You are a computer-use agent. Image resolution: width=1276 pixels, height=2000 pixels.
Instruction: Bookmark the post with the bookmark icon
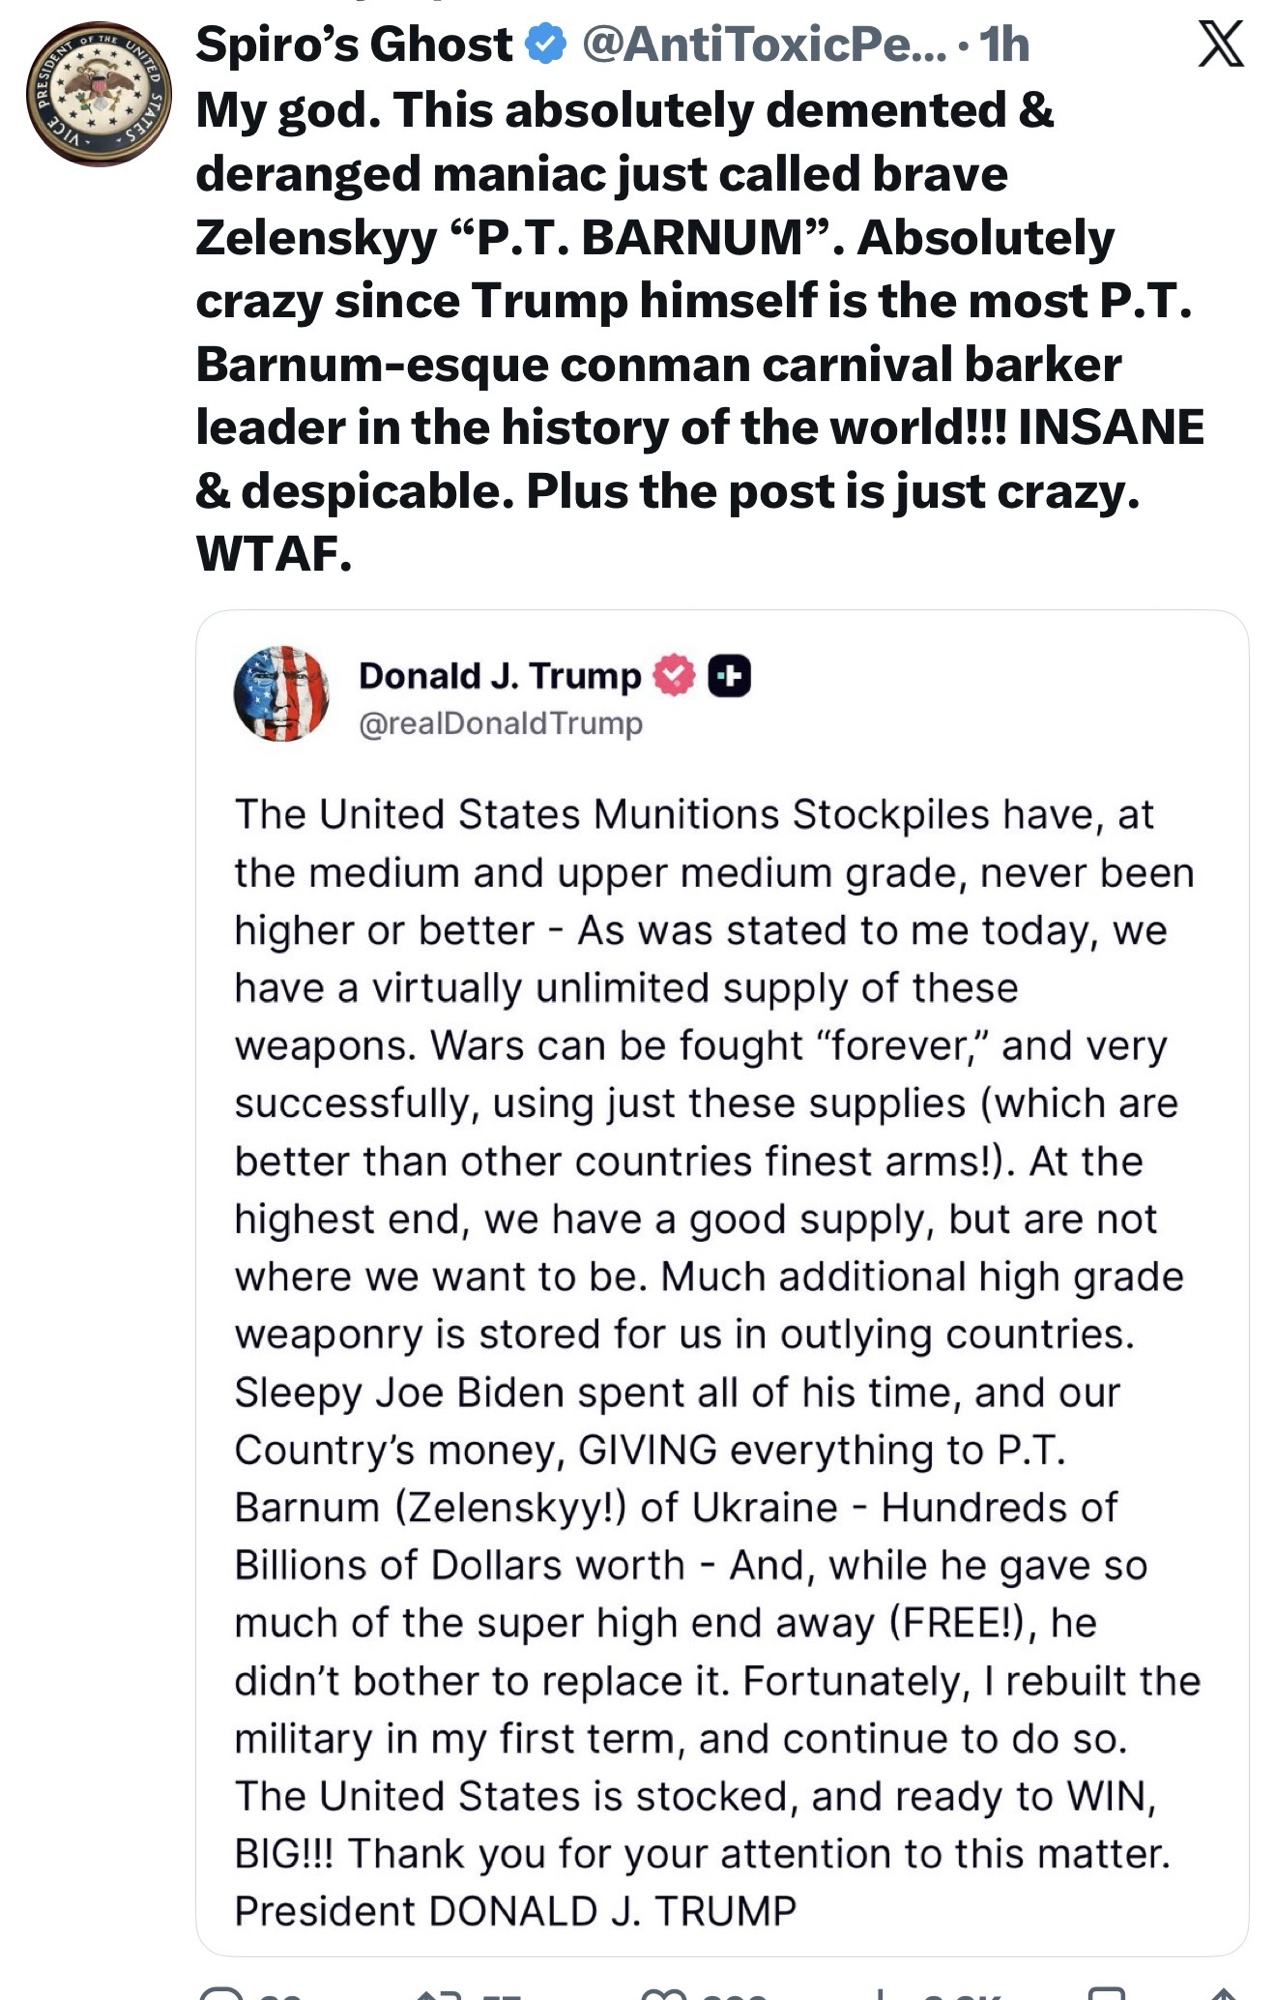tap(1106, 1993)
